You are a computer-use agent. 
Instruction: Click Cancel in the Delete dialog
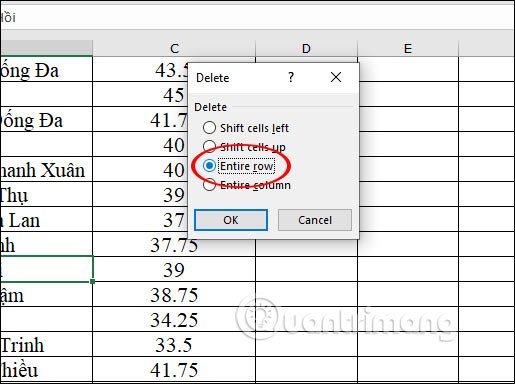[x=315, y=220]
